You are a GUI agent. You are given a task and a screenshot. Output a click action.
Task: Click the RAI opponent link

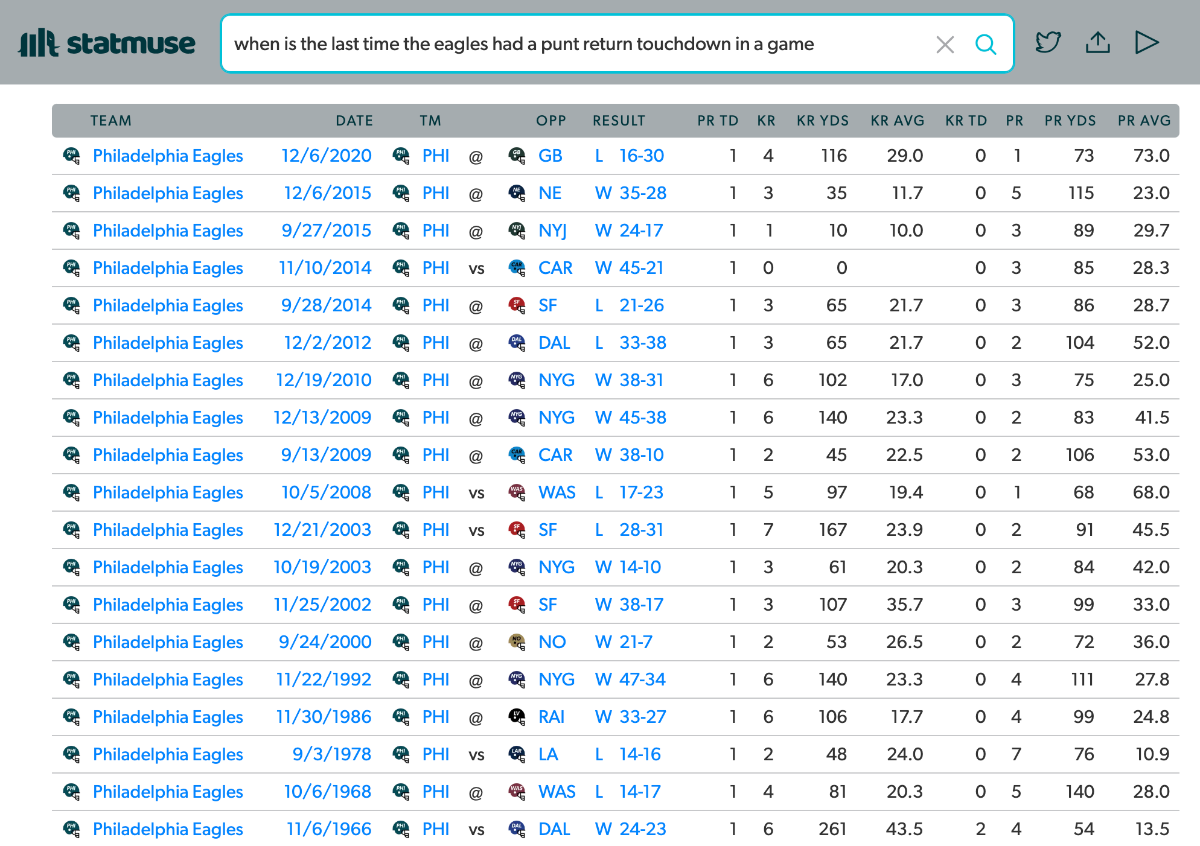tap(552, 717)
